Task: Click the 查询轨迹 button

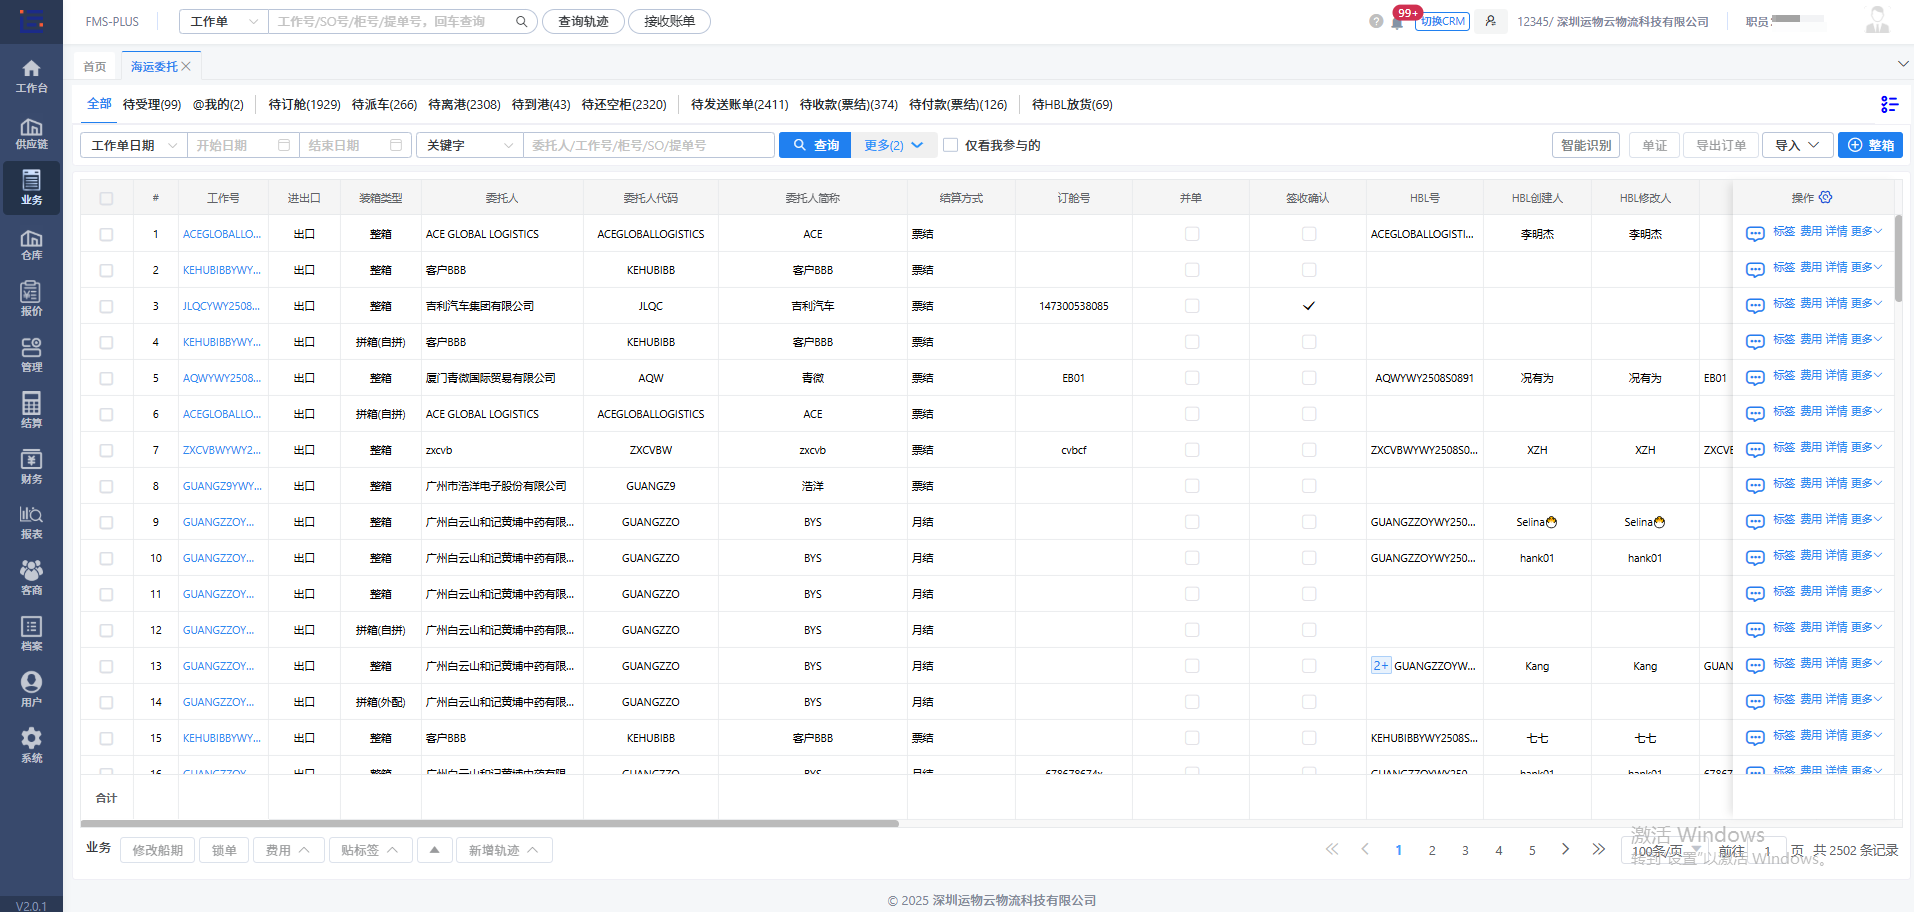Action: pyautogui.click(x=583, y=21)
